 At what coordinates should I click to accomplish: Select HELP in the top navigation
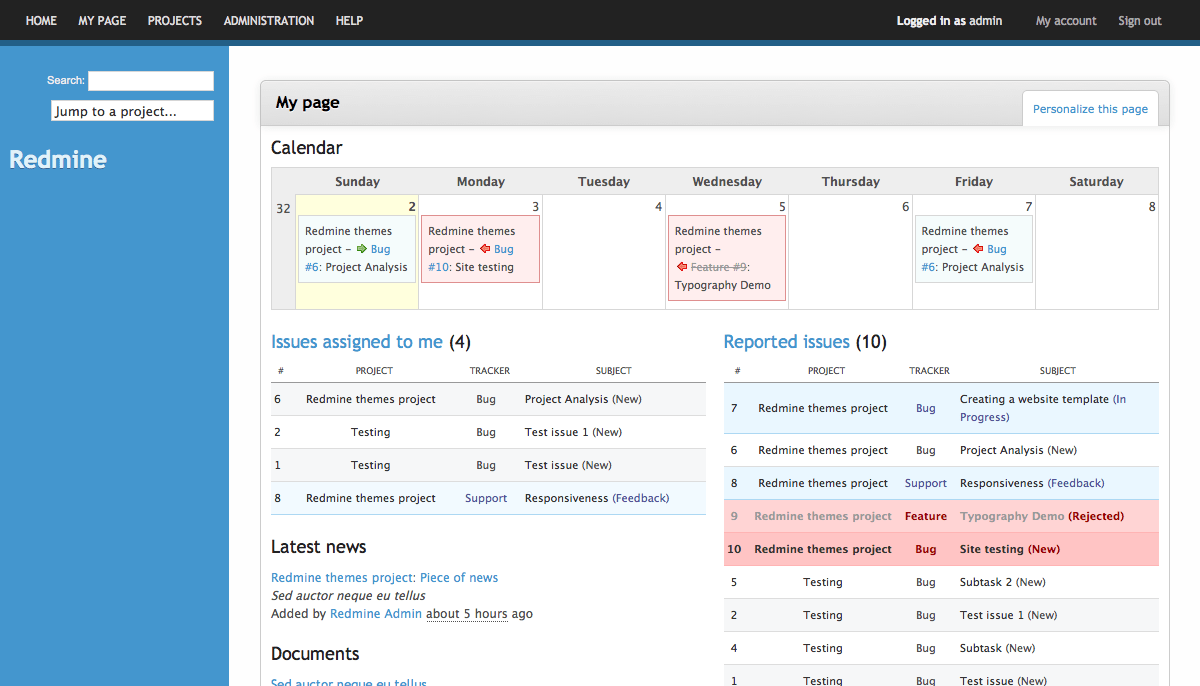point(349,21)
